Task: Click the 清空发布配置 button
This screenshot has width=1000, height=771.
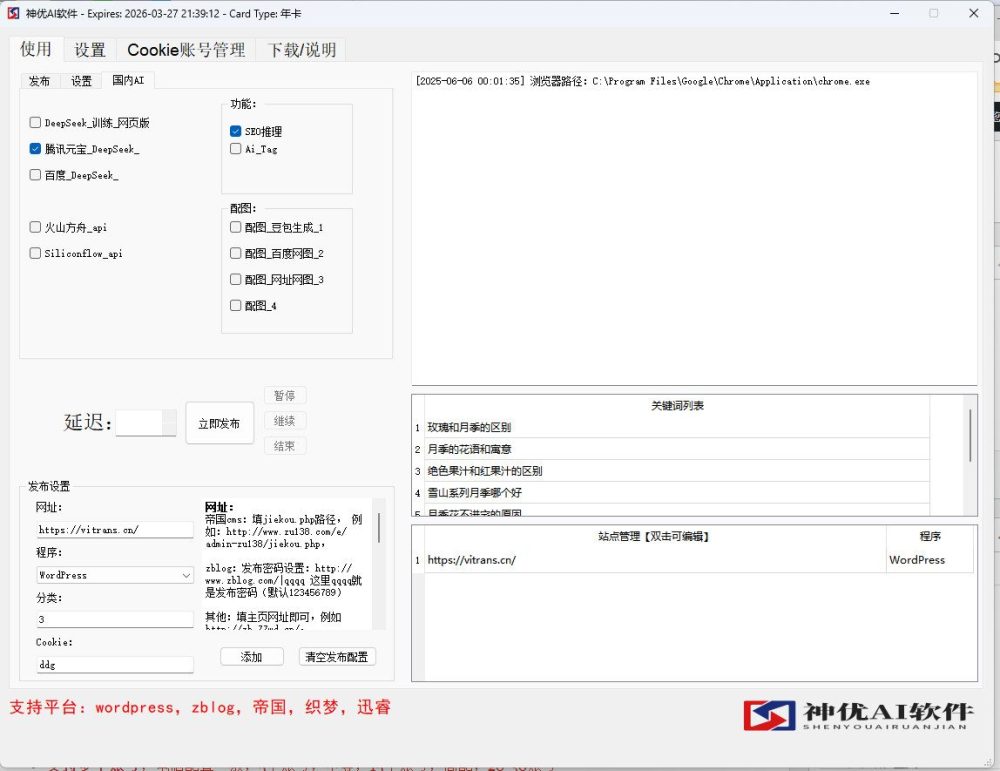Action: tap(337, 657)
